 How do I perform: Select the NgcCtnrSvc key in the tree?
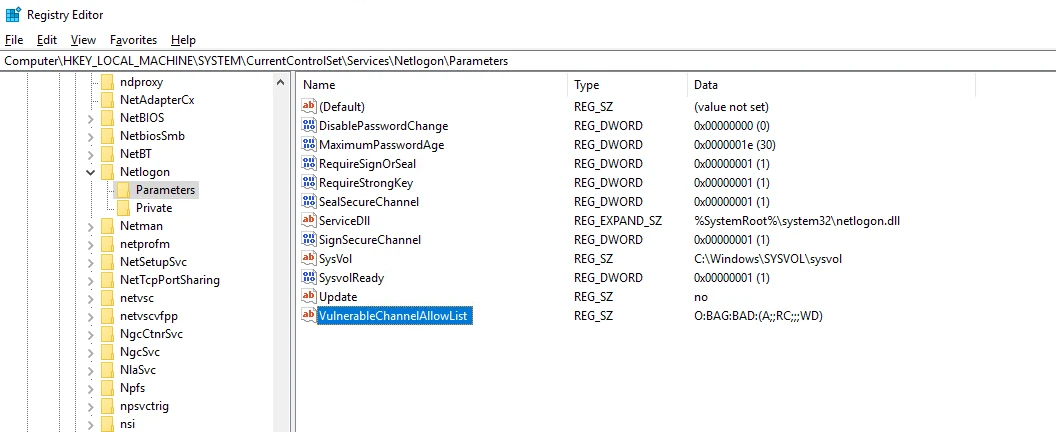(x=152, y=334)
